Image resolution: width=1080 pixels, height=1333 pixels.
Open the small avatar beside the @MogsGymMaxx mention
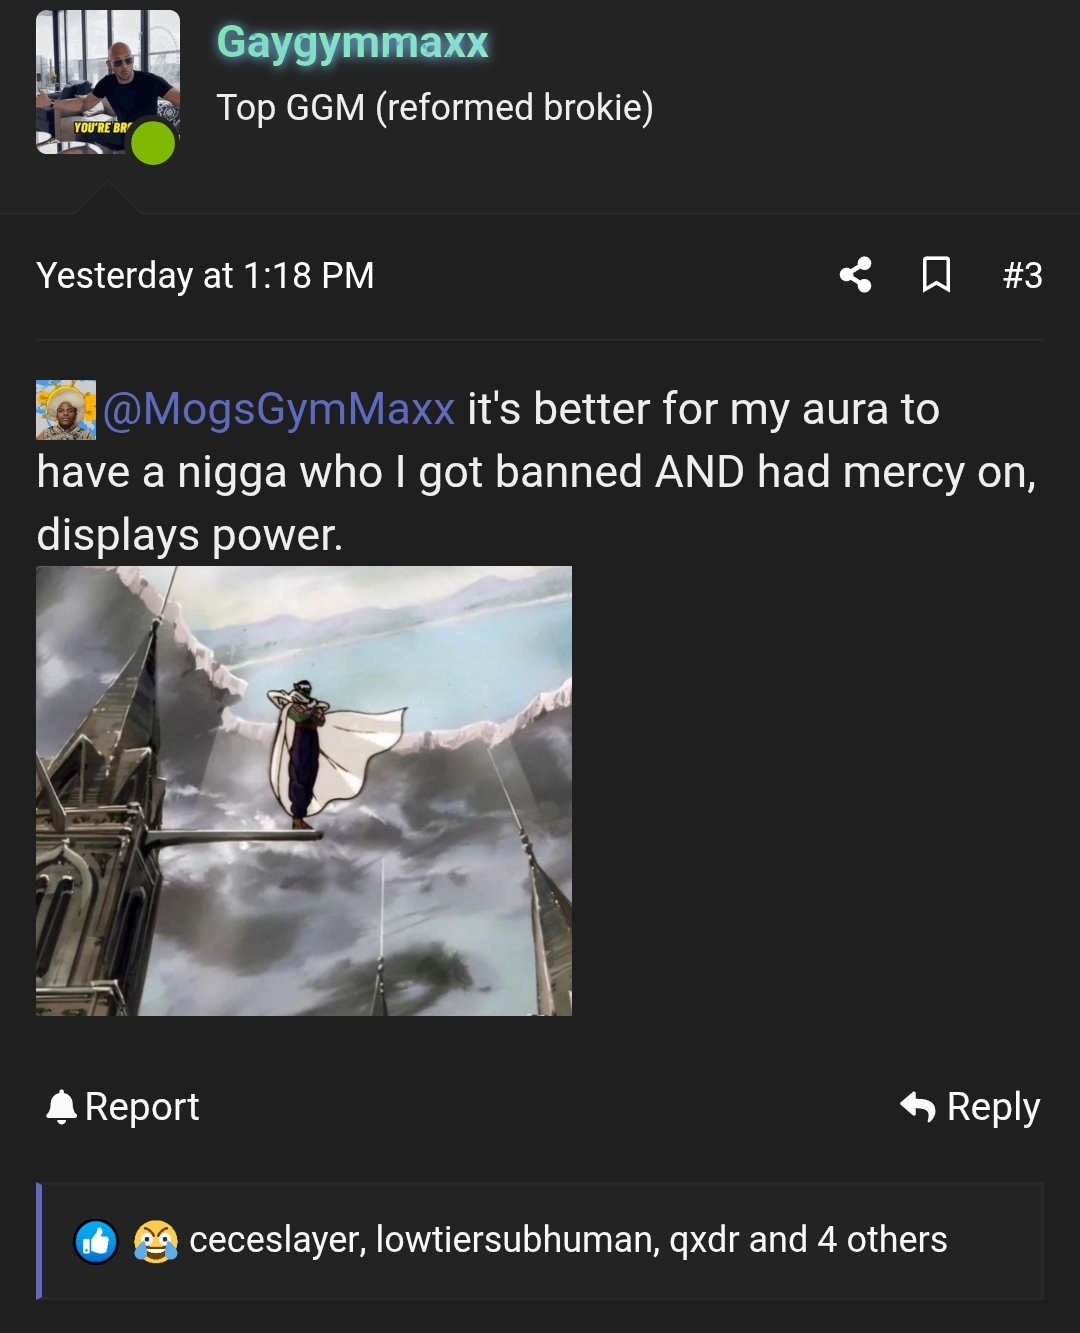point(66,409)
